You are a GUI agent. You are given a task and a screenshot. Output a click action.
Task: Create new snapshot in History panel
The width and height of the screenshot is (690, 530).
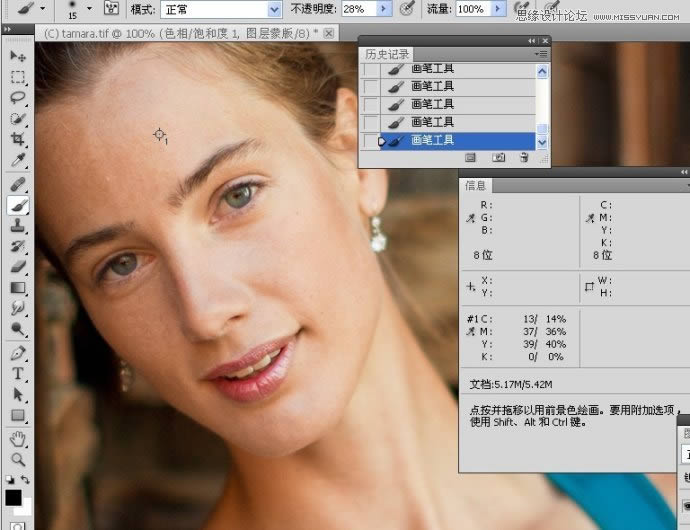pyautogui.click(x=498, y=158)
